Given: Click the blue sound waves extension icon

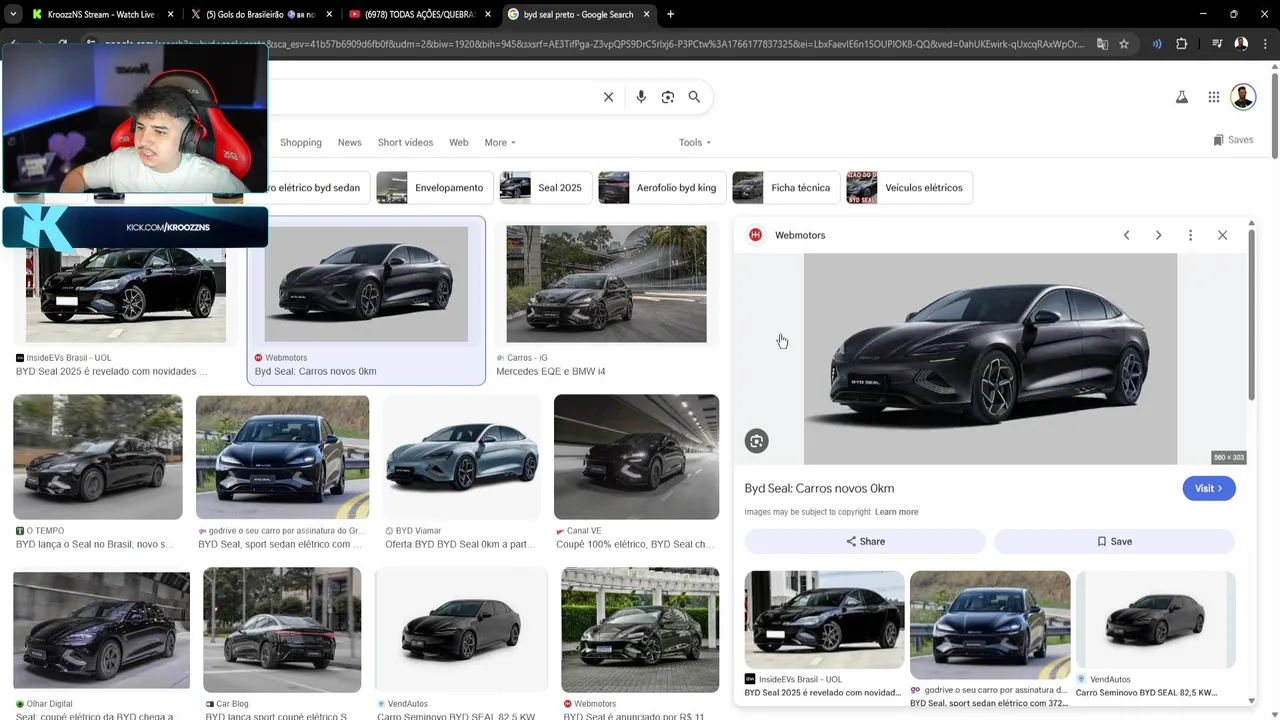Looking at the screenshot, I should click(x=1157, y=44).
